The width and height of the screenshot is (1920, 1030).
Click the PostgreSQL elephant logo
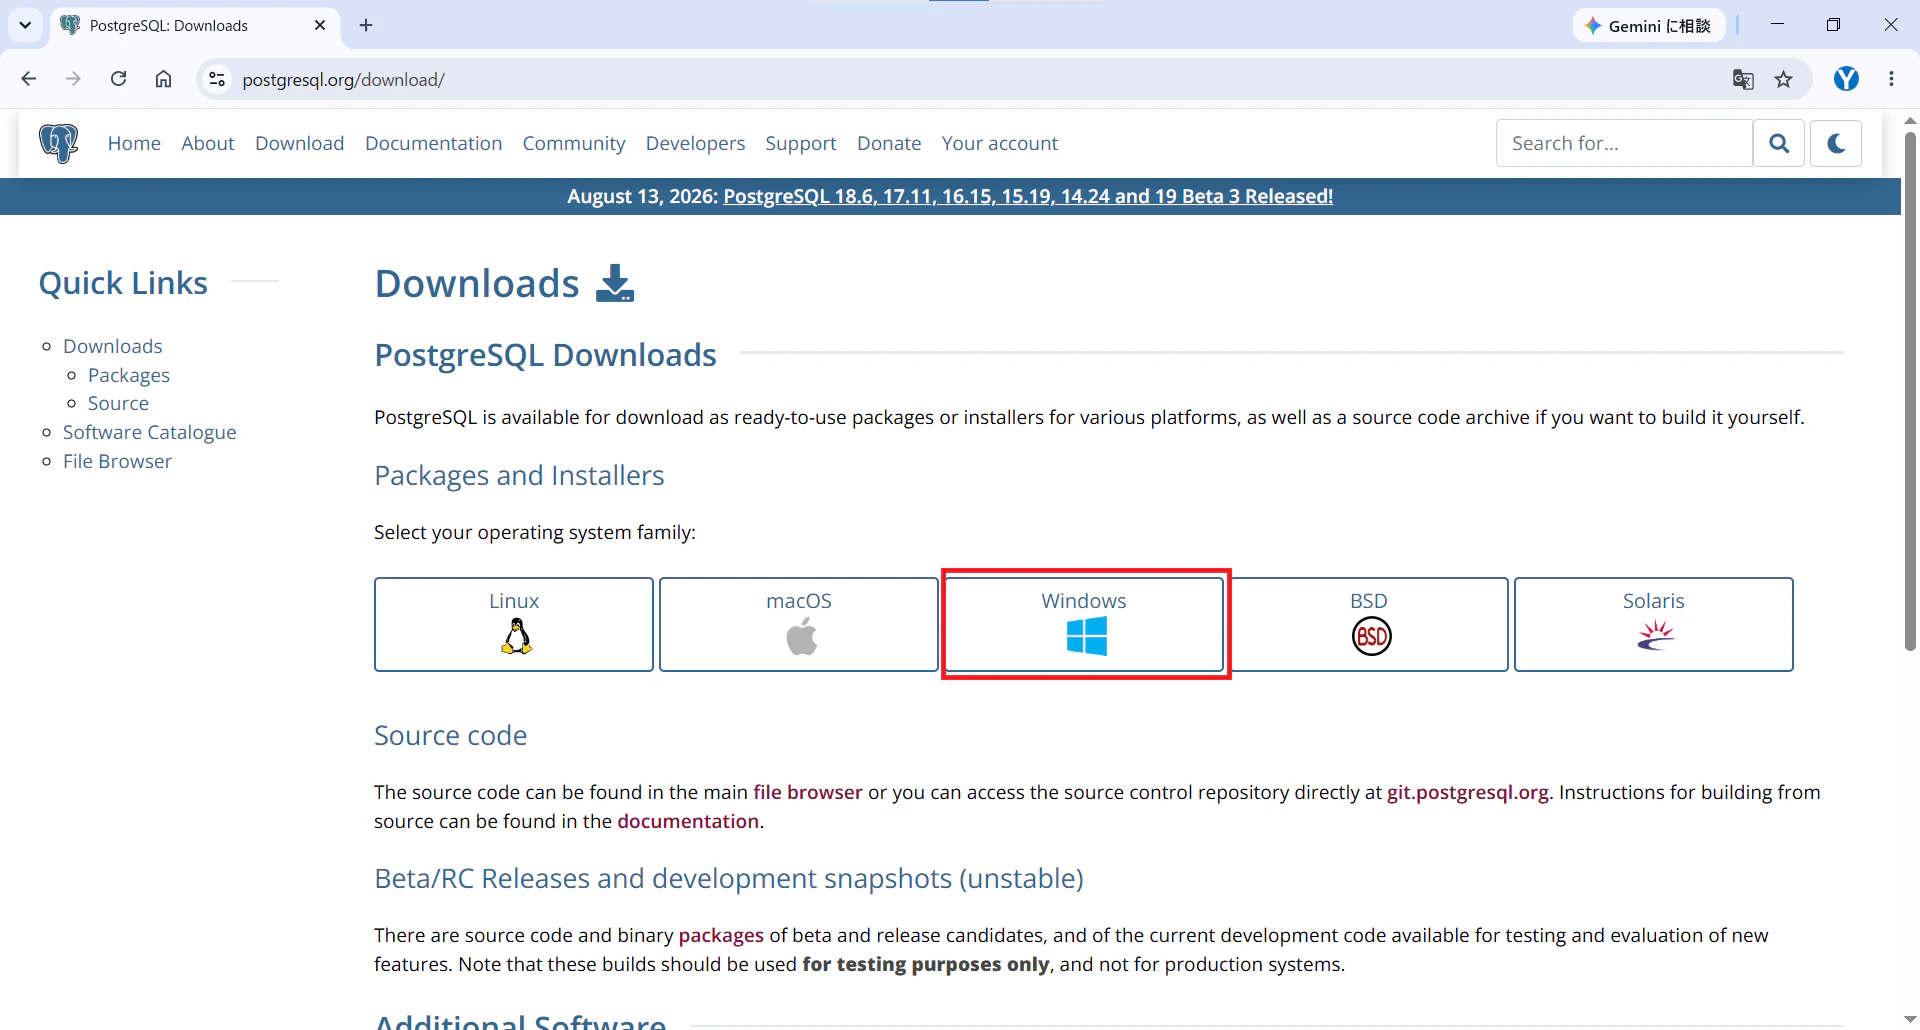pos(59,143)
